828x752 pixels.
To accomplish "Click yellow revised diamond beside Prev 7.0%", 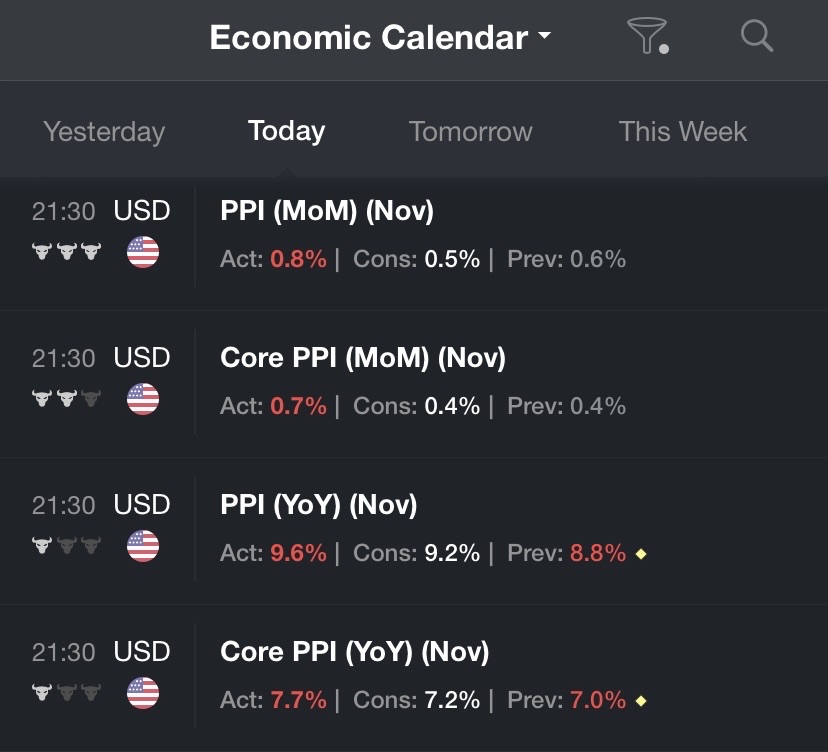I will click(x=641, y=701).
